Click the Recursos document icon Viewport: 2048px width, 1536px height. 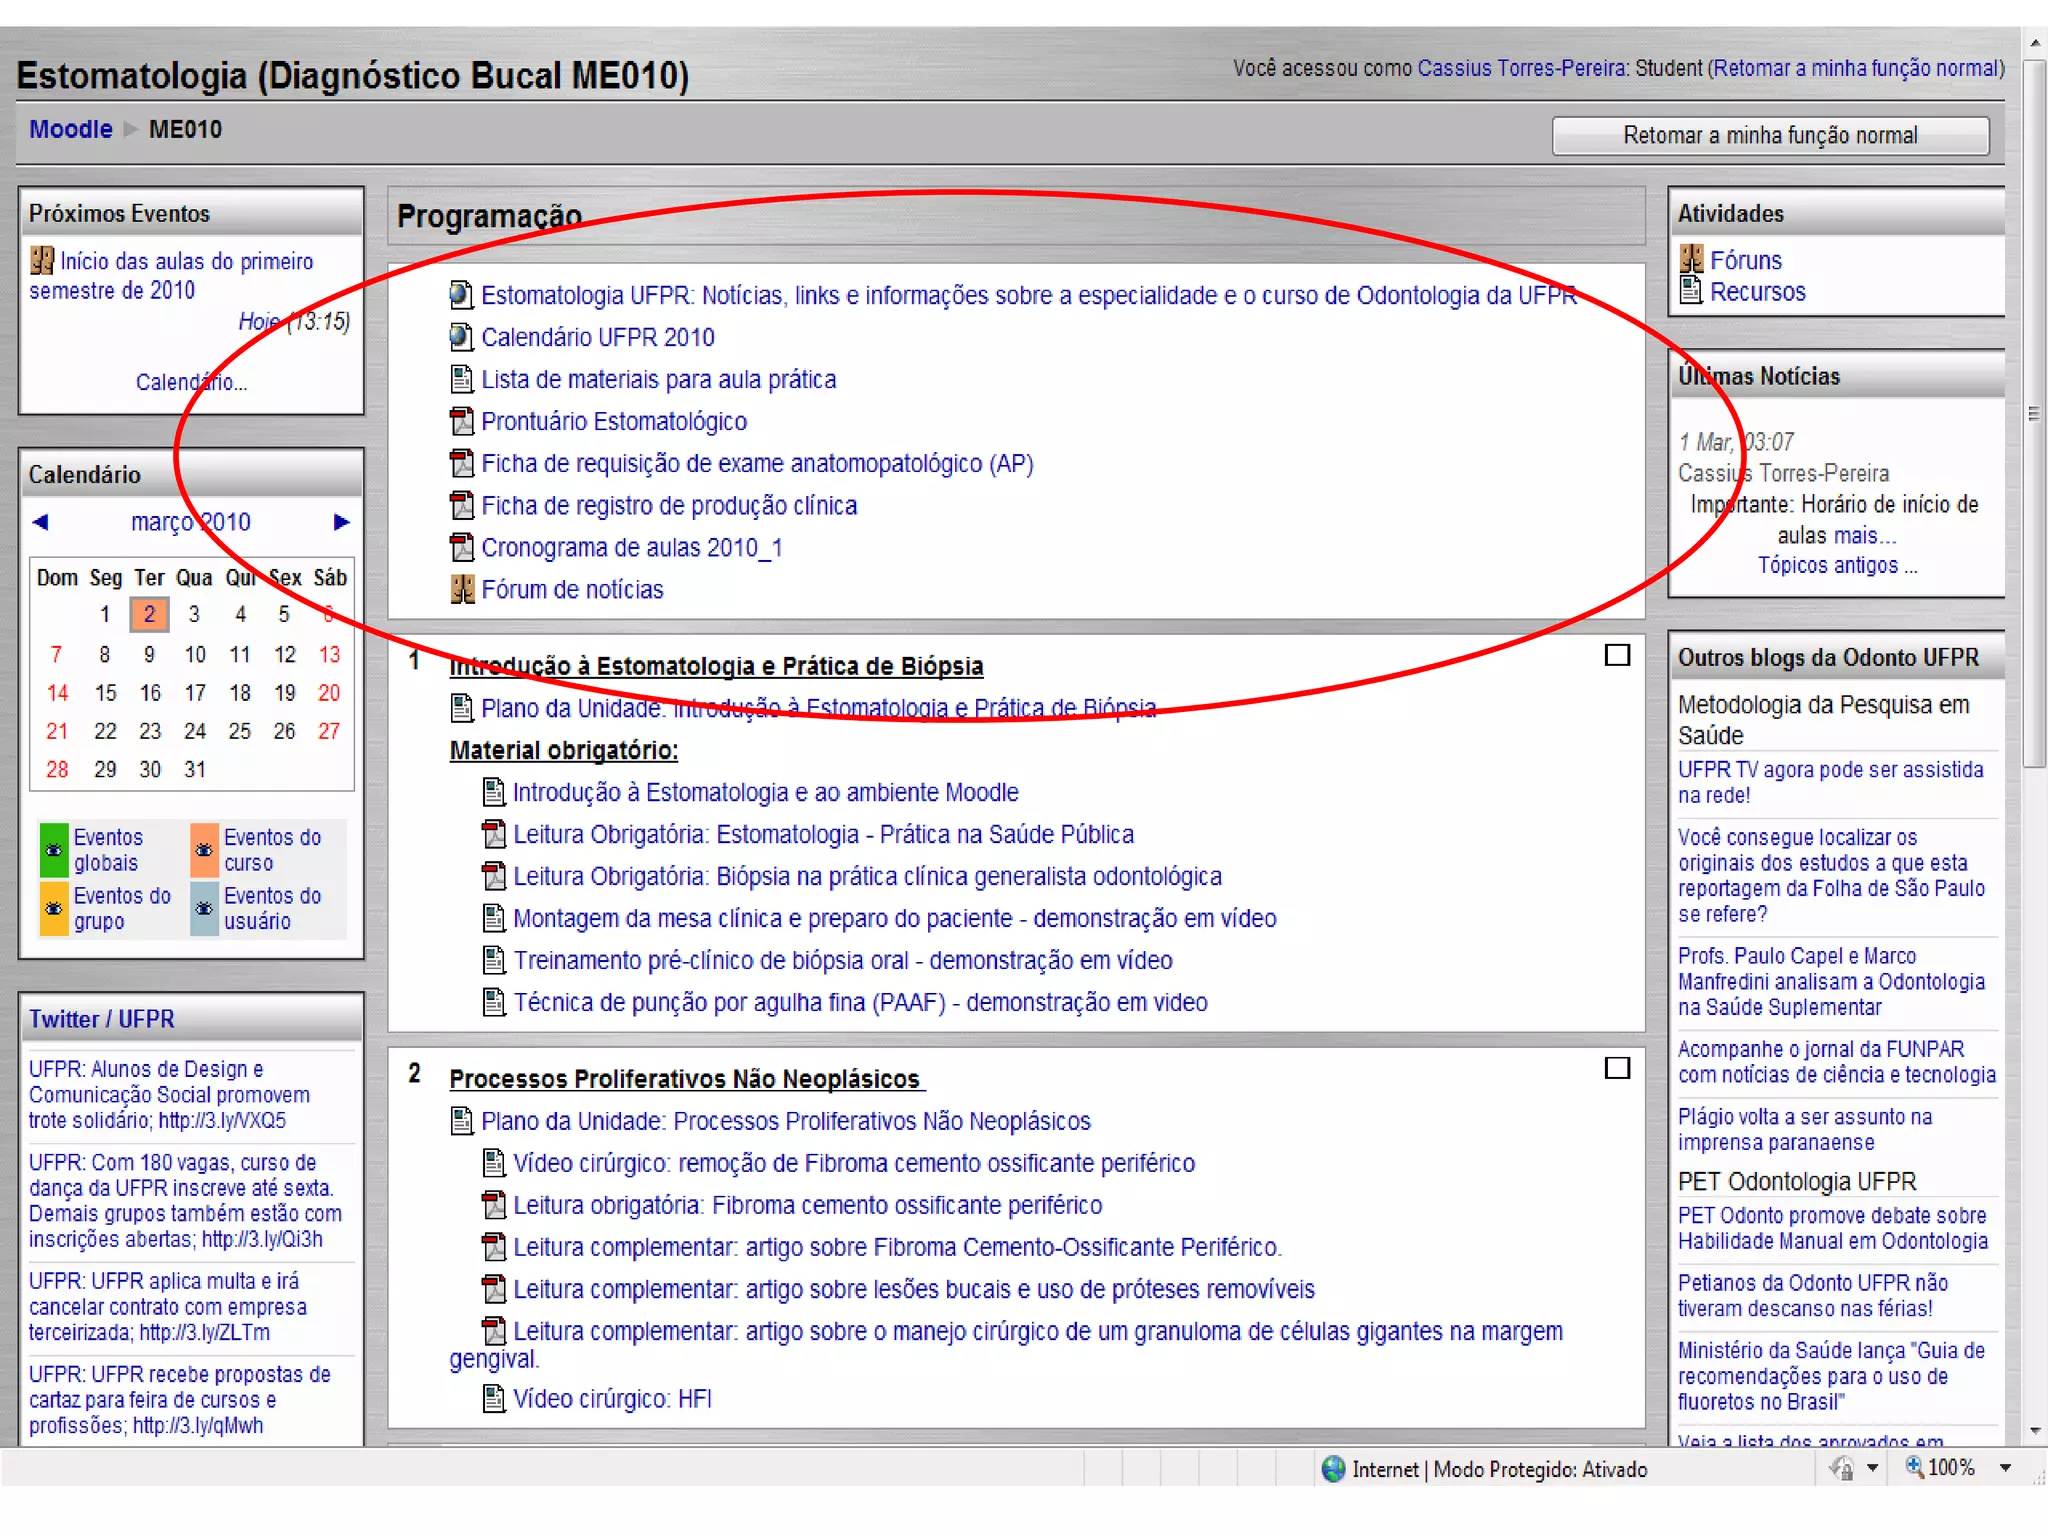[1691, 291]
